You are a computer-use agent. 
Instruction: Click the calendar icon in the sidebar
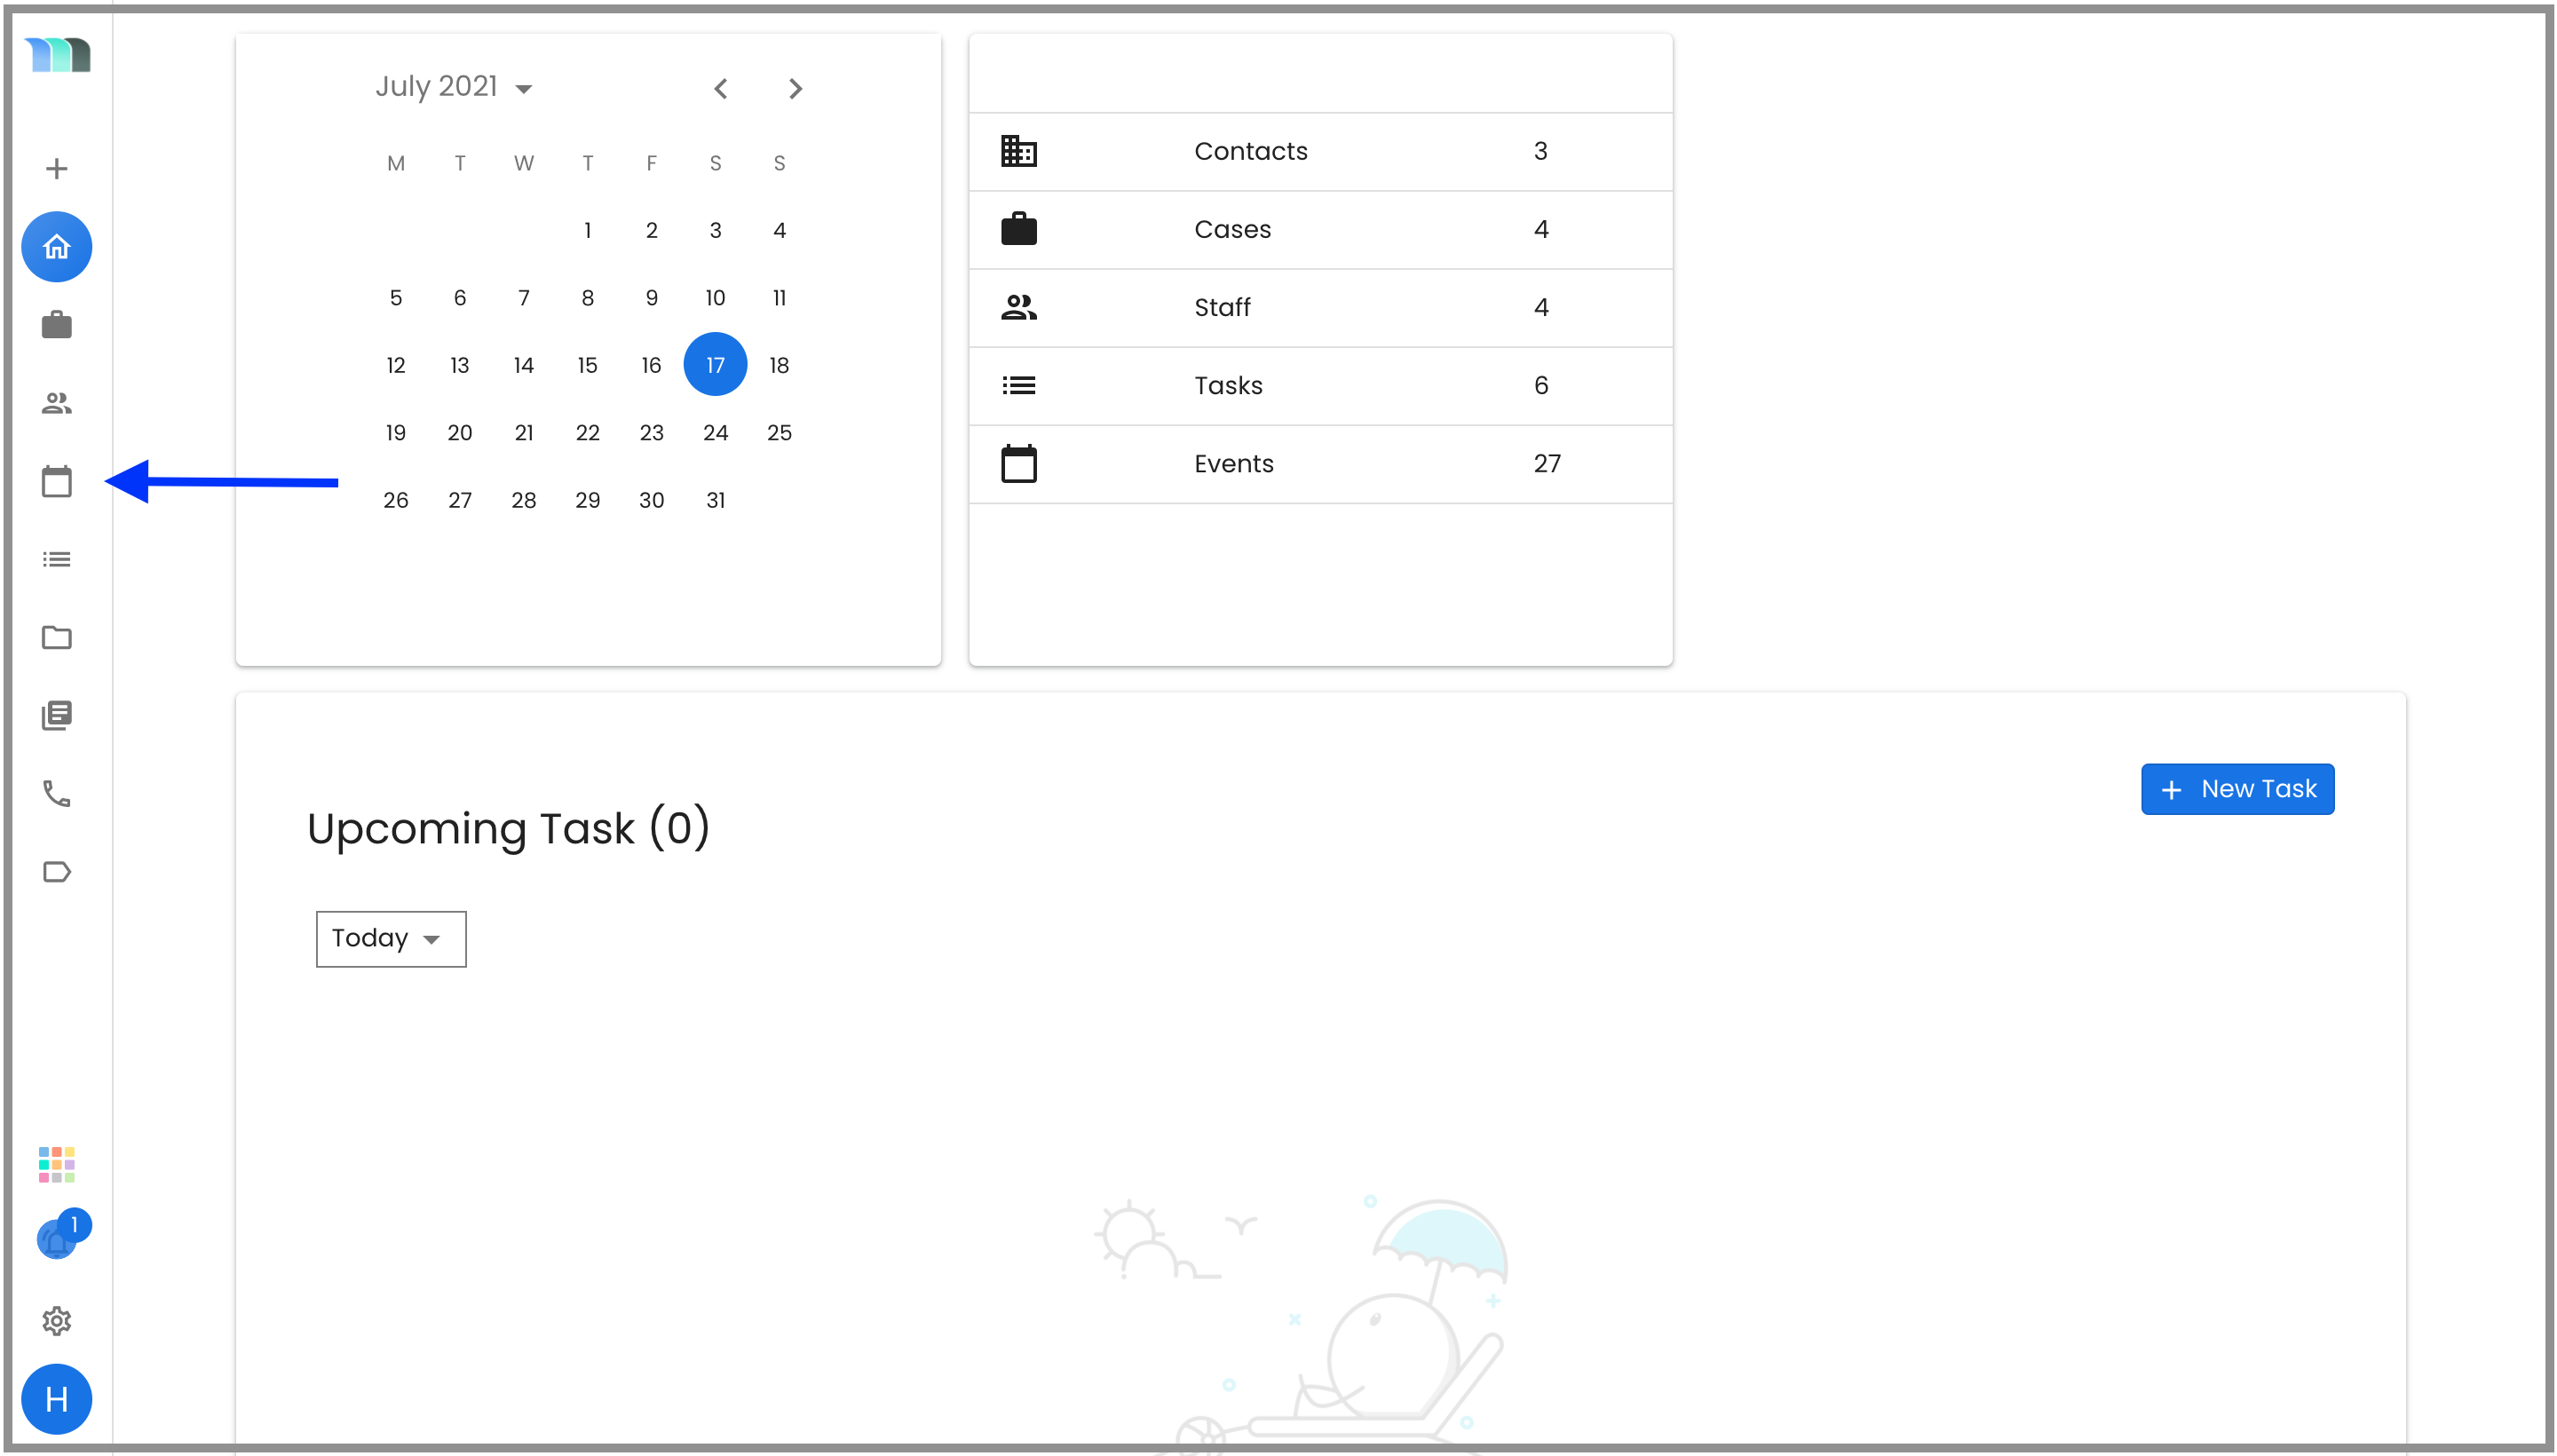[x=56, y=481]
